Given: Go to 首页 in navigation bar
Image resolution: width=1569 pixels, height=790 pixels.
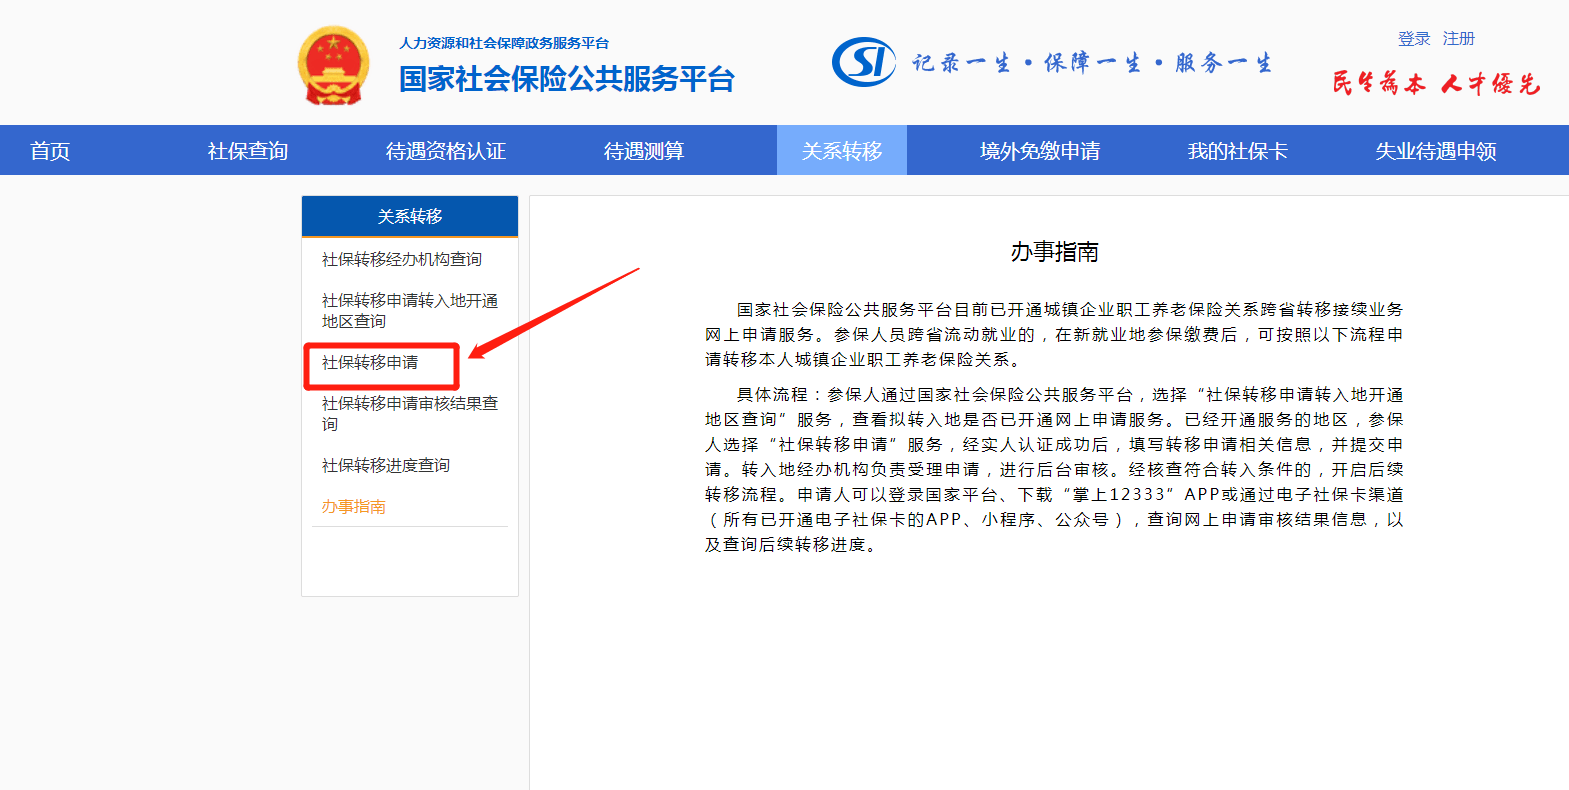Looking at the screenshot, I should (x=50, y=151).
